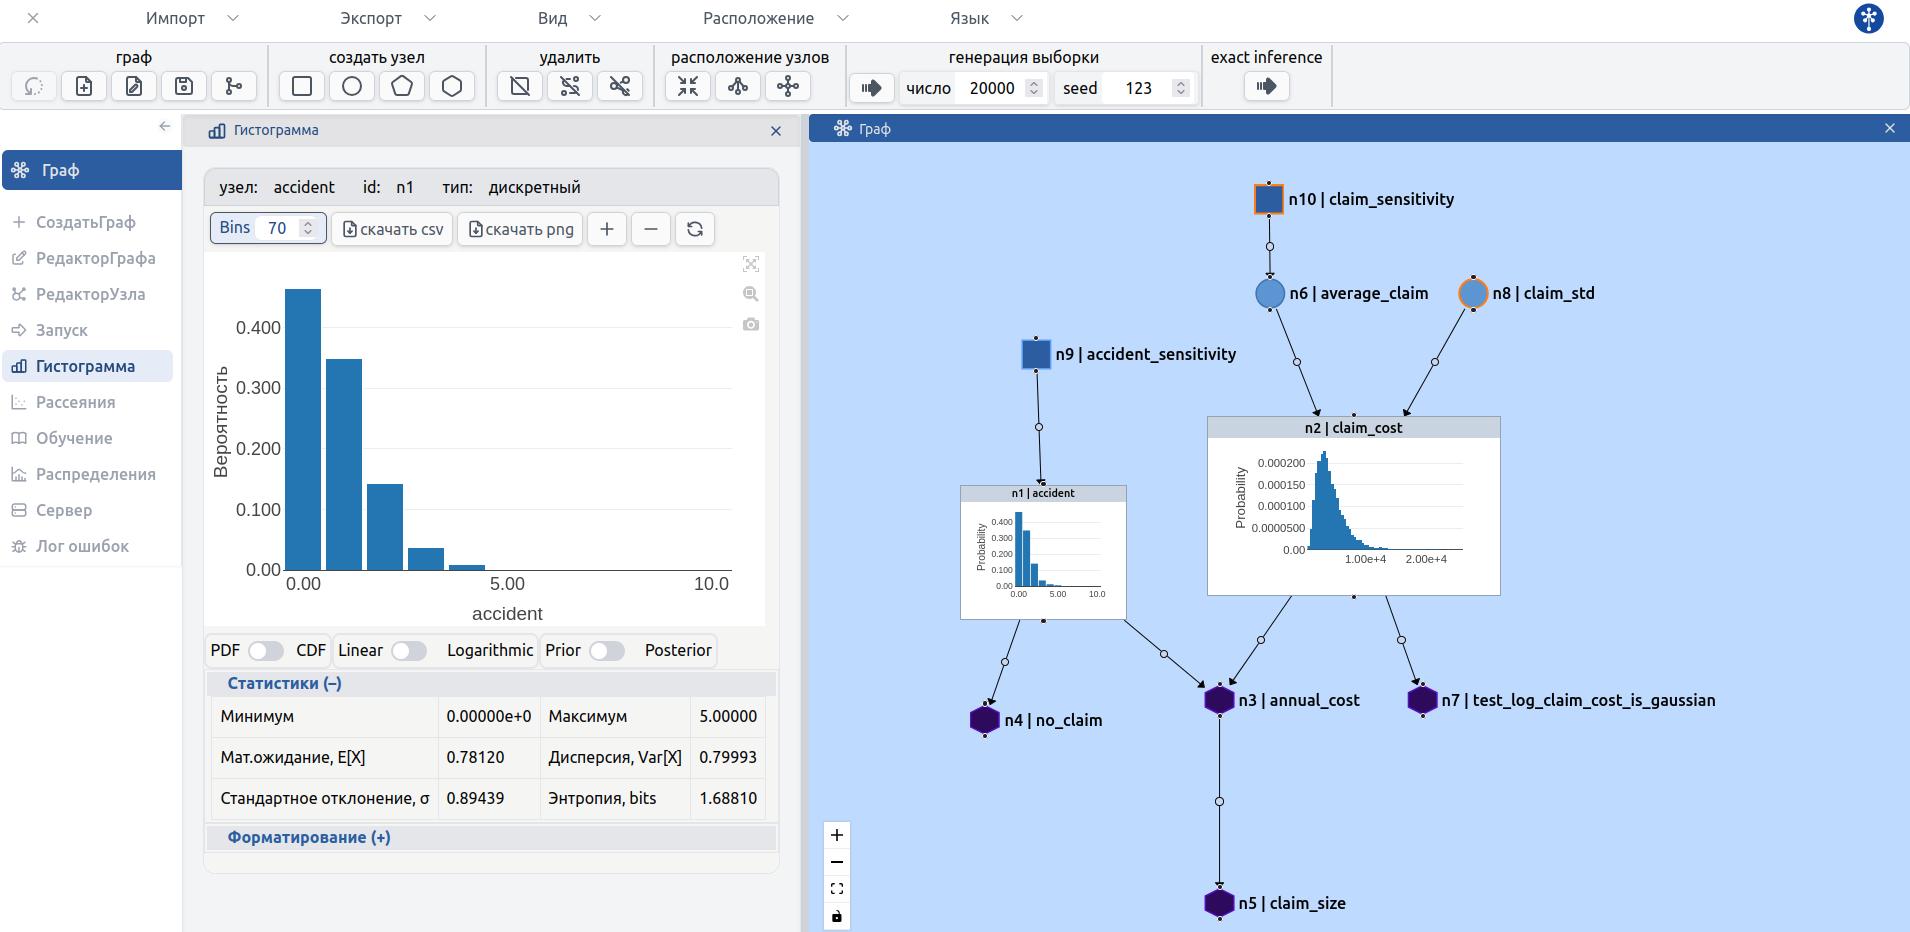Viewport: 1910px width, 932px height.
Task: Click the скачать png button
Action: pyautogui.click(x=520, y=229)
